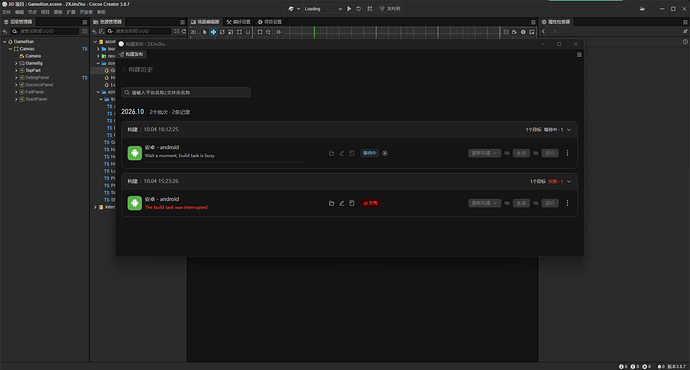This screenshot has height=370, width=690.
Task: Select the pointer tool in scene toolbar
Action: tap(205, 32)
